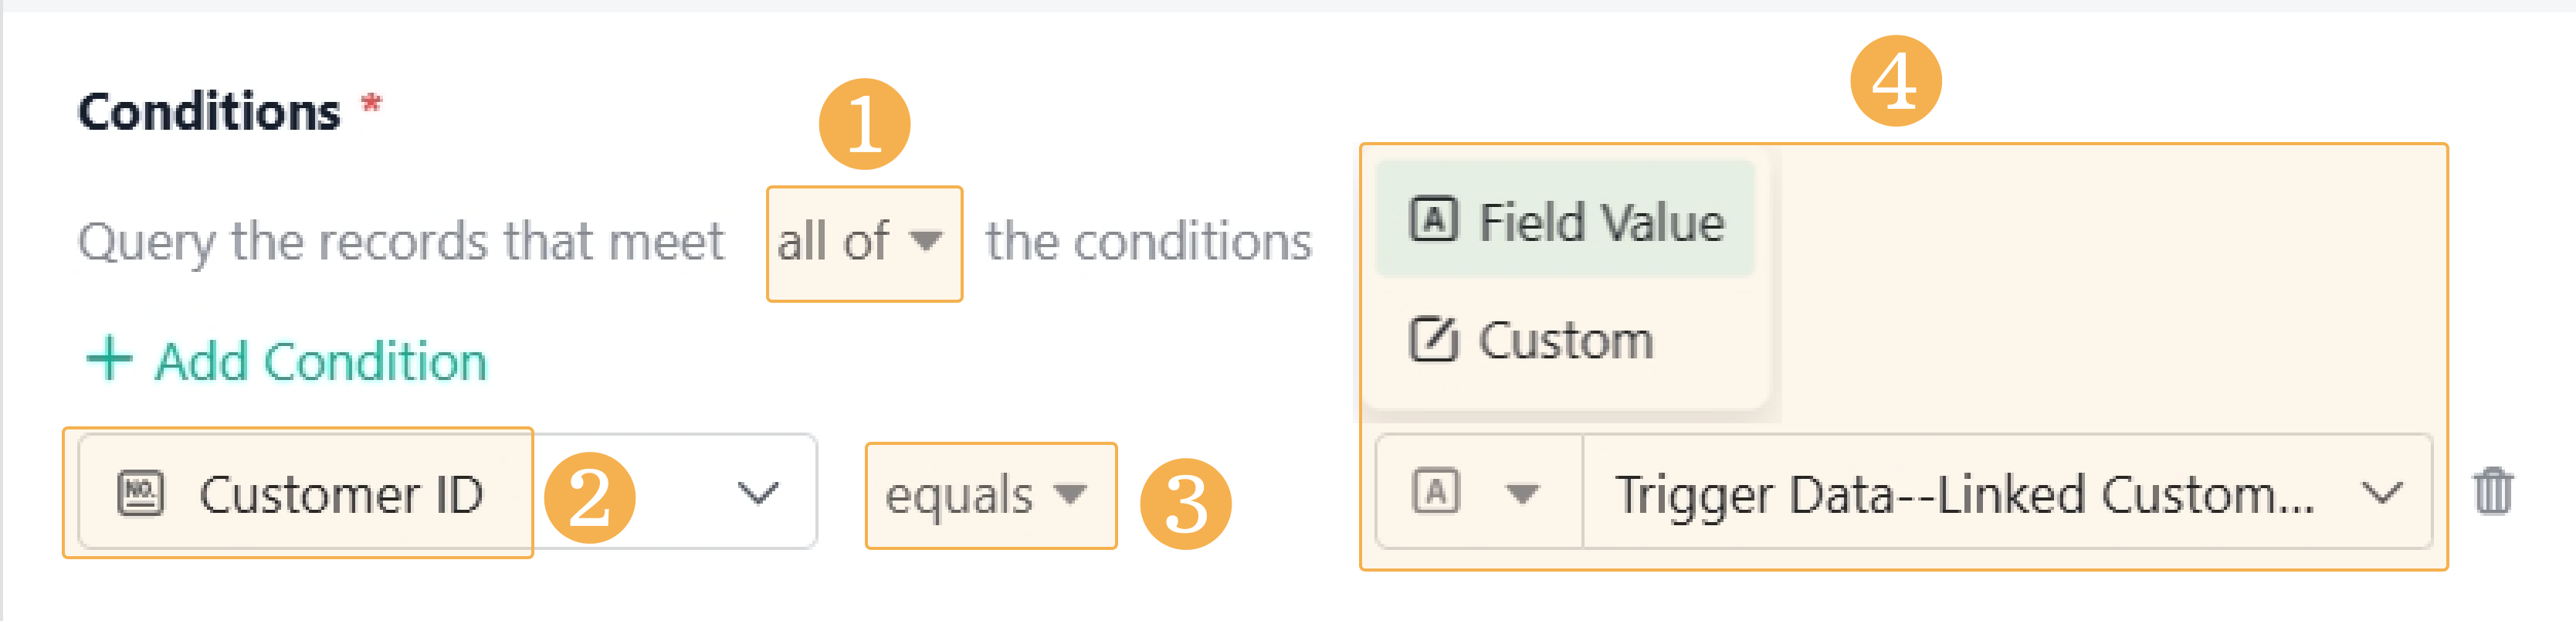
Task: Open value type arrow next to A icon
Action: tap(1522, 493)
